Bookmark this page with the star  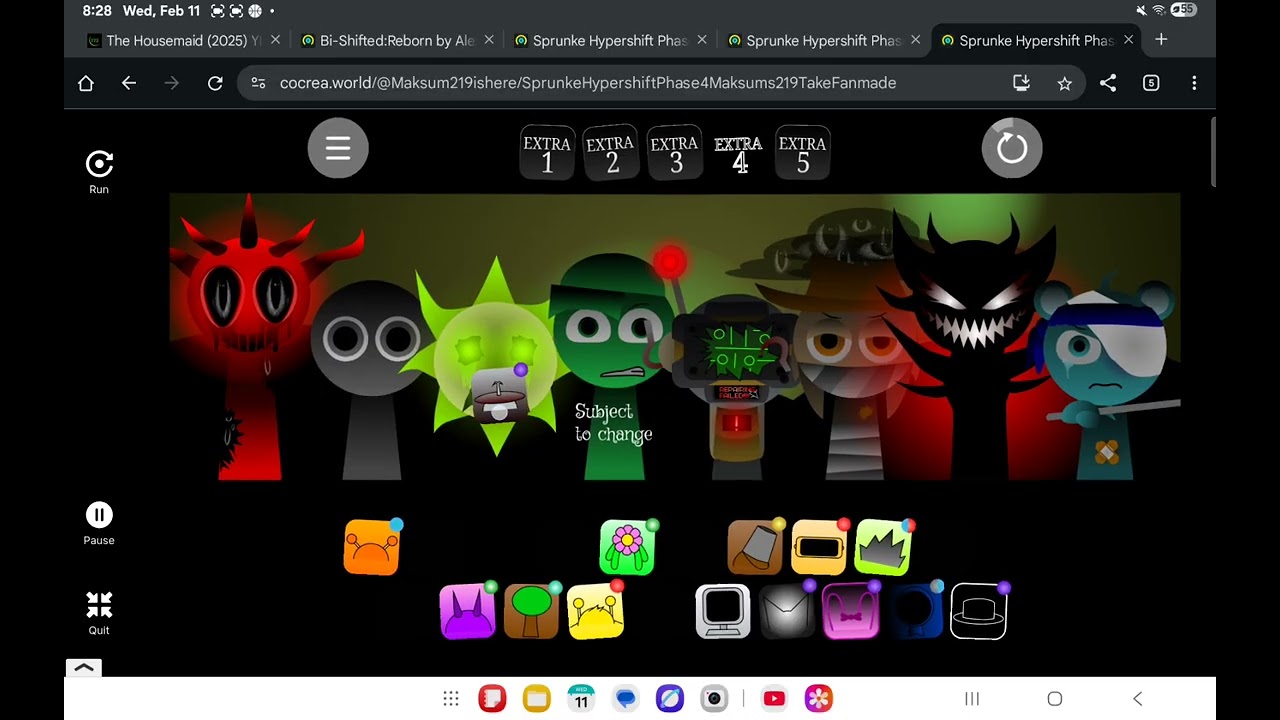tap(1064, 83)
